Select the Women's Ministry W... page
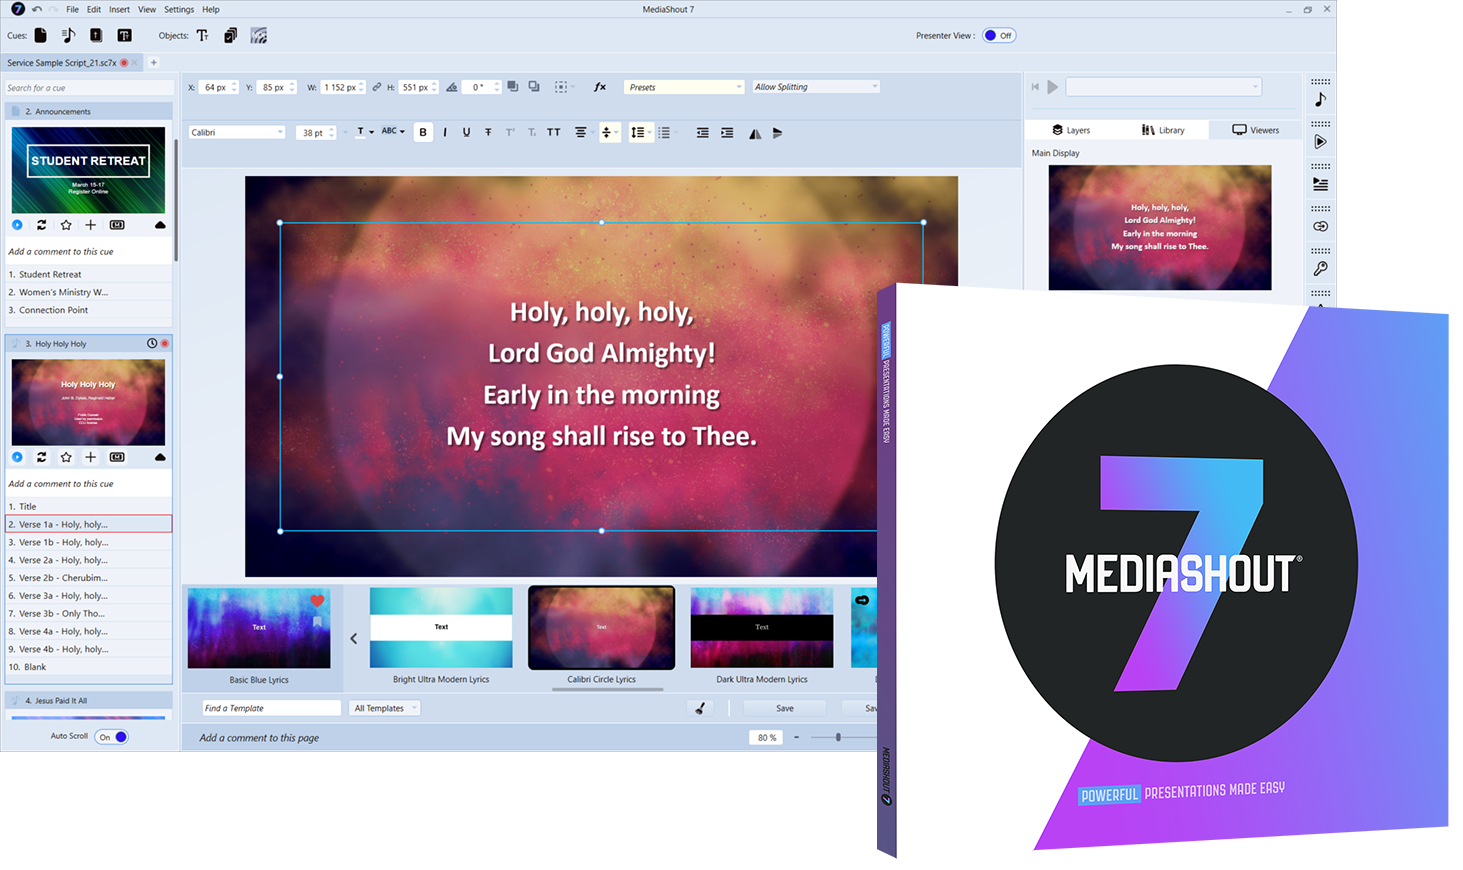1463x870 pixels. 89,292
